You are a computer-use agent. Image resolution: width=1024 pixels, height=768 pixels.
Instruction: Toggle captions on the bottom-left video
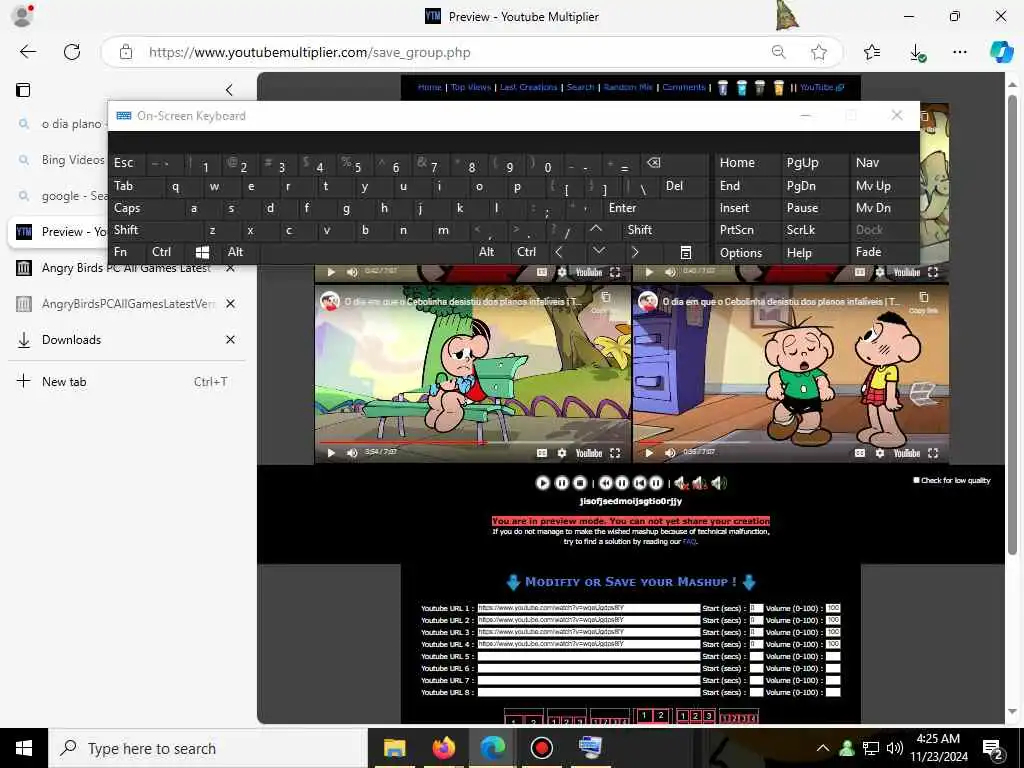(x=542, y=453)
